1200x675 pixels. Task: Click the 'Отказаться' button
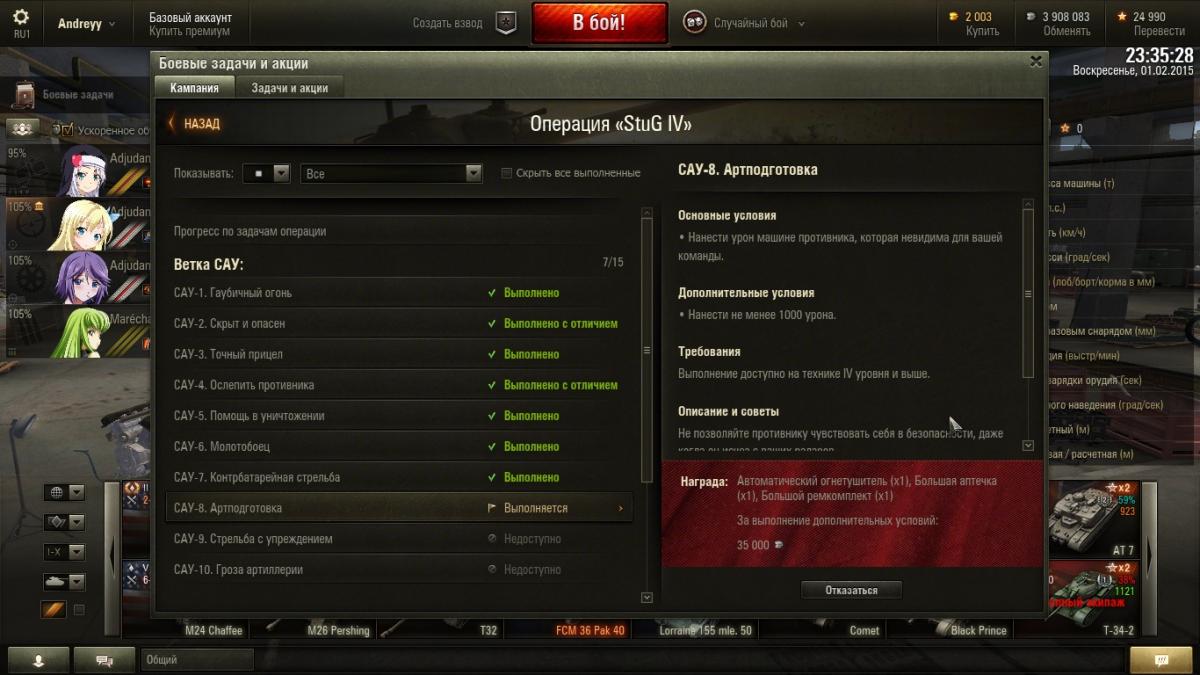click(x=851, y=590)
